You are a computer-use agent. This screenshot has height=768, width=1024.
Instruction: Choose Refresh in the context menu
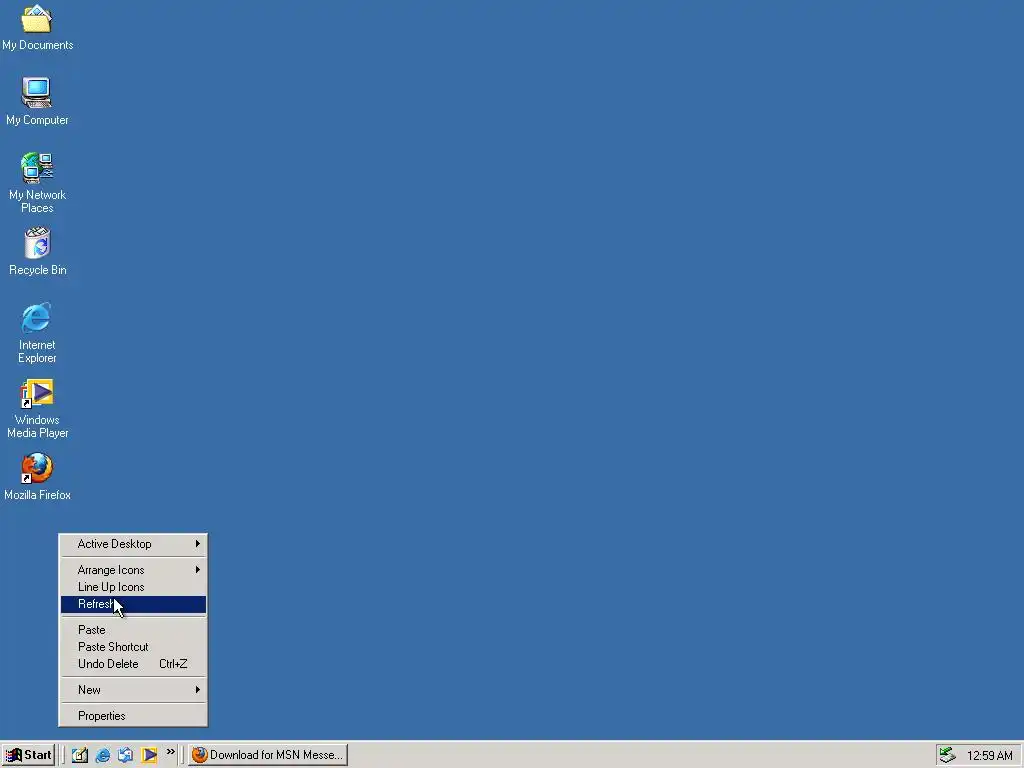click(133, 604)
